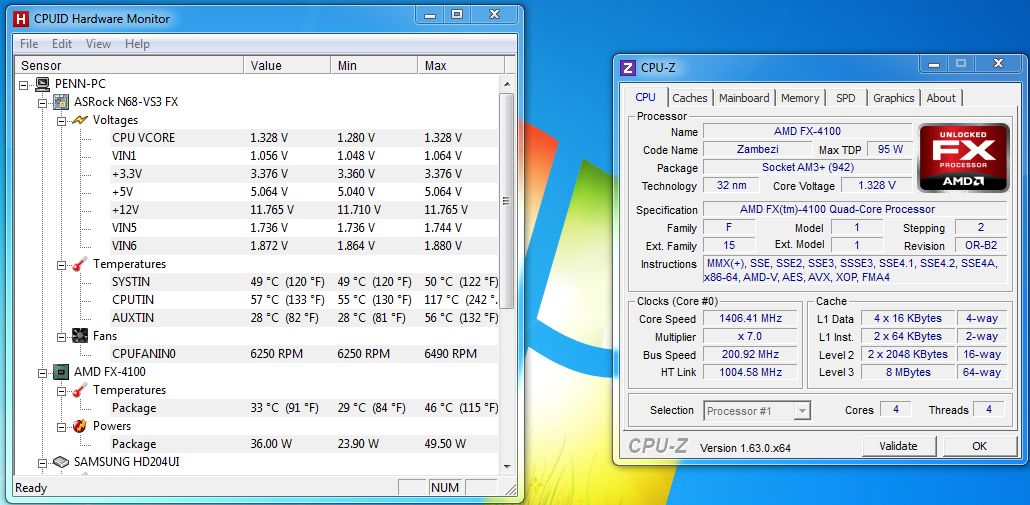Click the Max column header
1030x505 pixels.
[461, 65]
